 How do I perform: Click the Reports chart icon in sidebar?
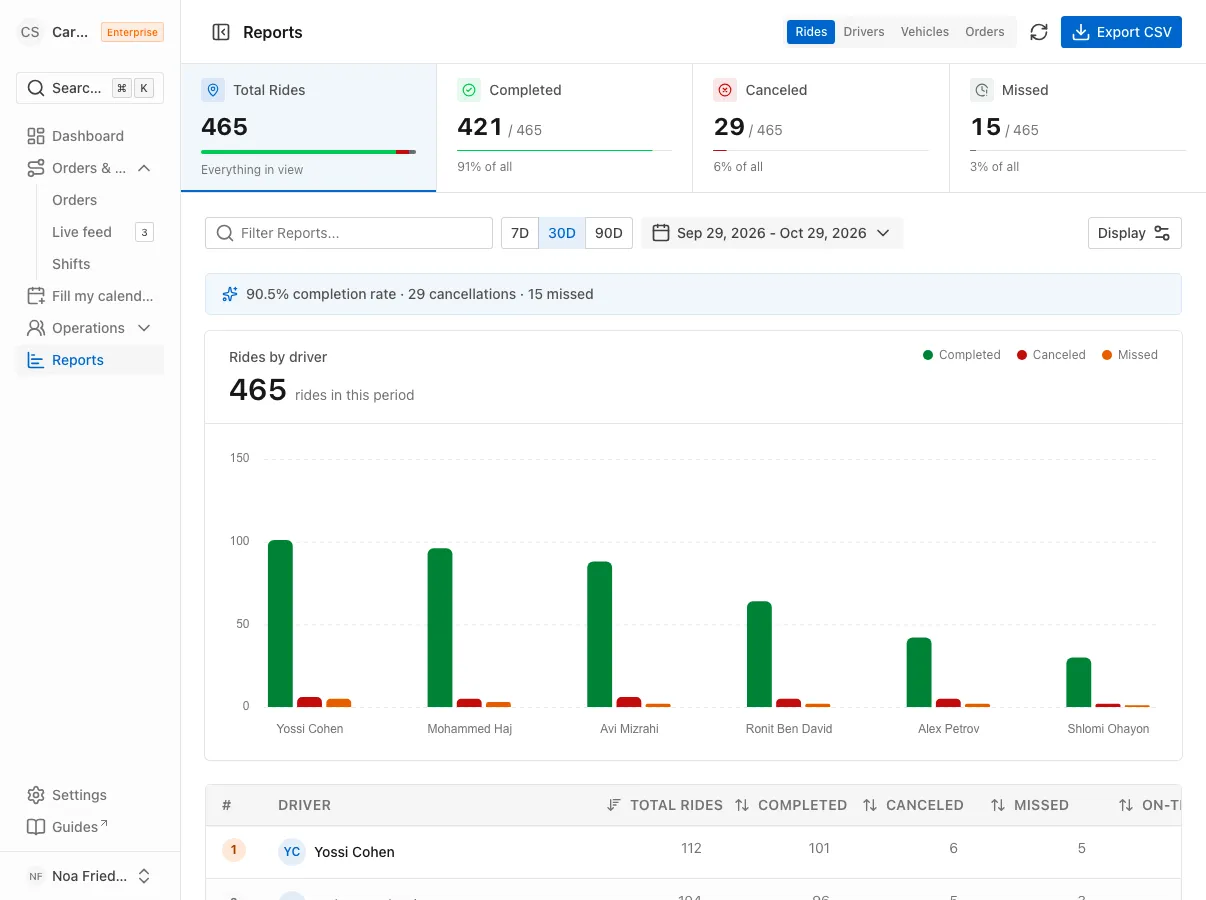click(x=36, y=360)
